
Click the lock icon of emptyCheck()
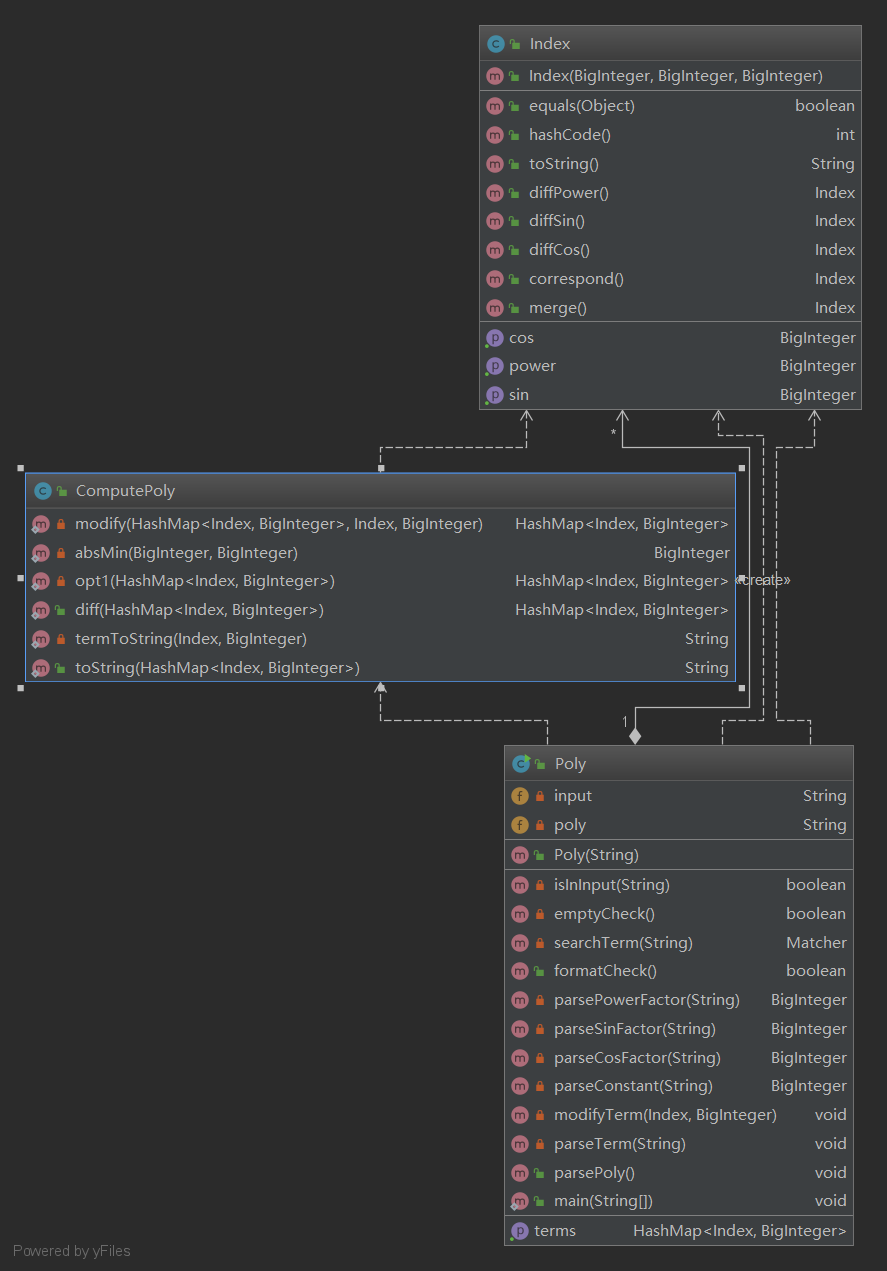[x=540, y=914]
